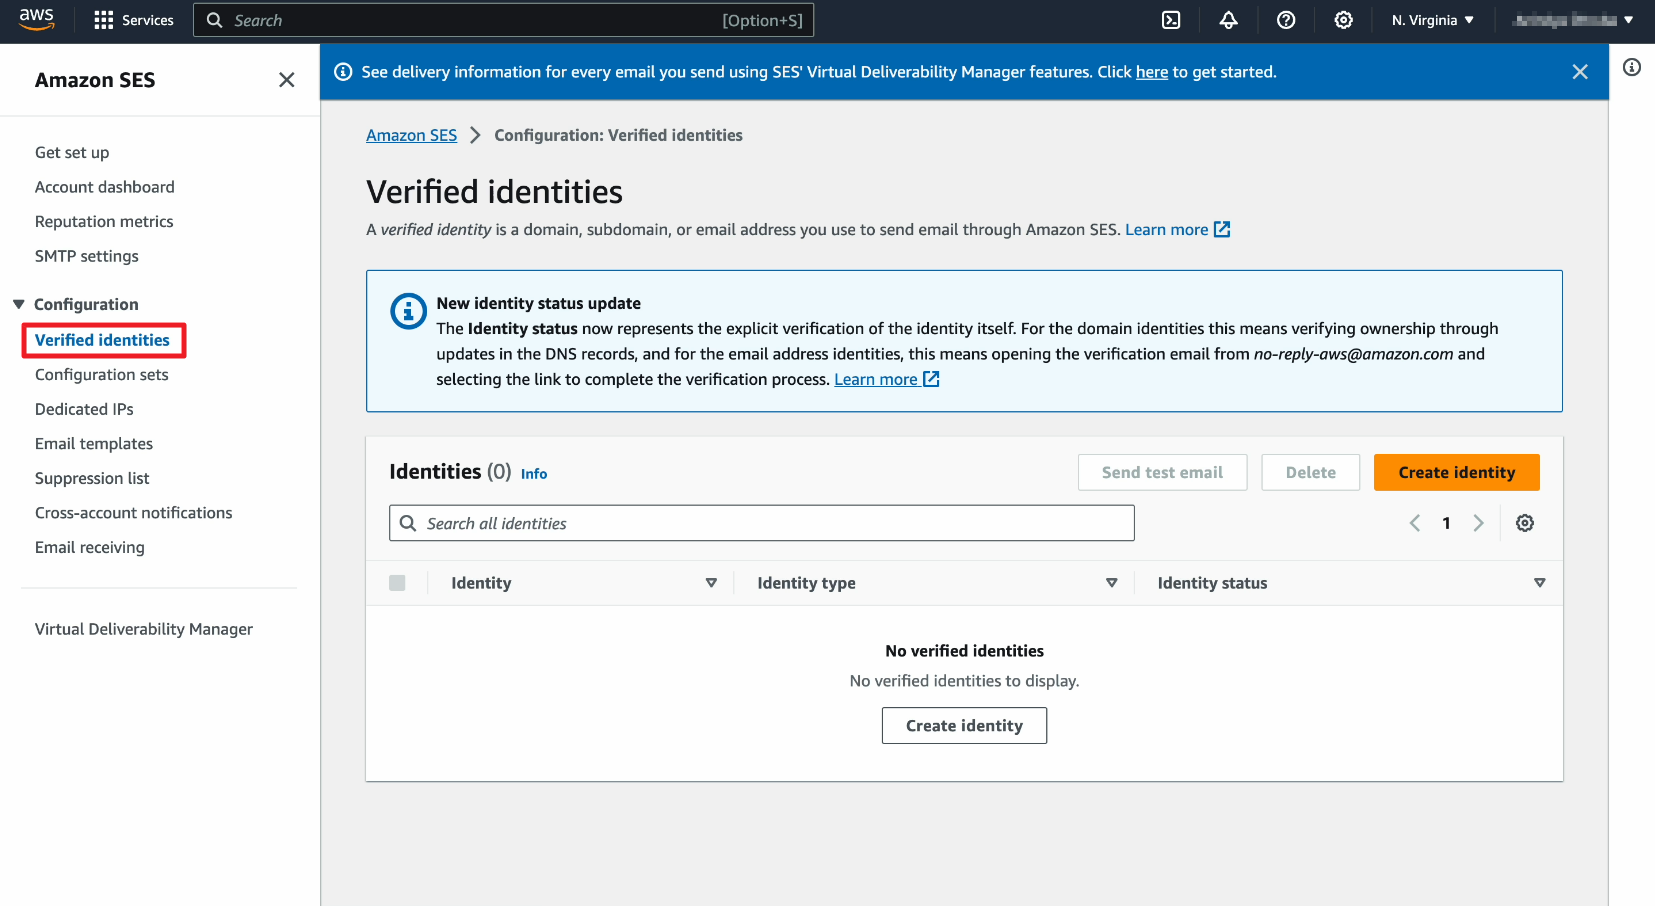The image size is (1655, 906).
Task: Click inside the Search all identities field
Action: click(761, 522)
